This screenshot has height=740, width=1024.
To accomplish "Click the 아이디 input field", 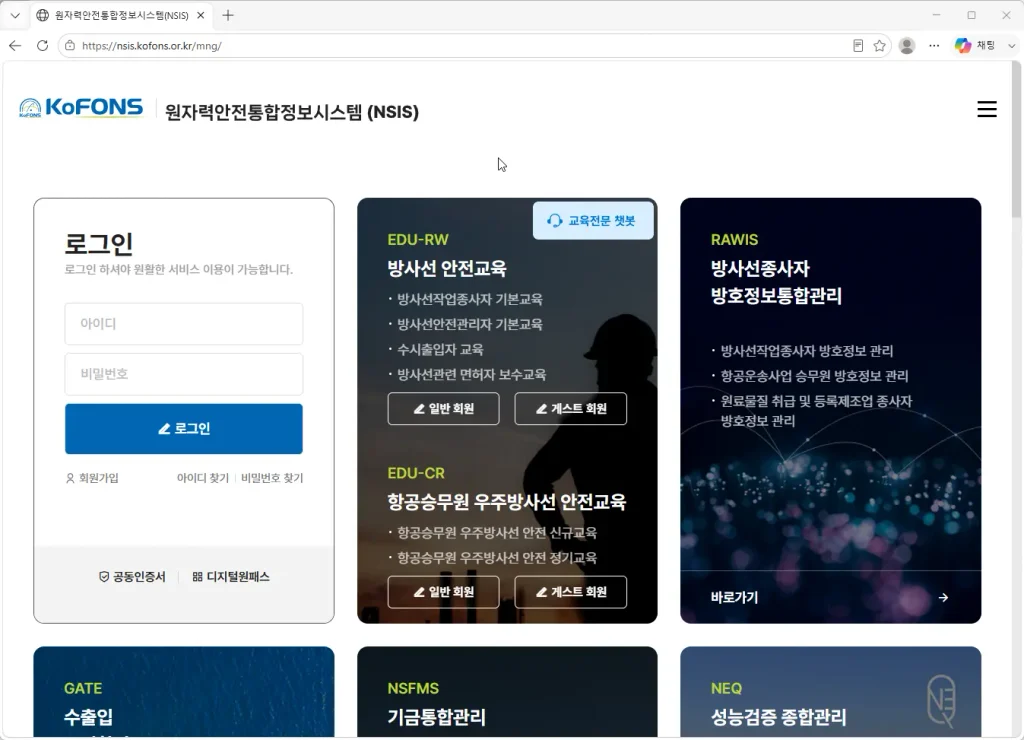I will pos(184,324).
